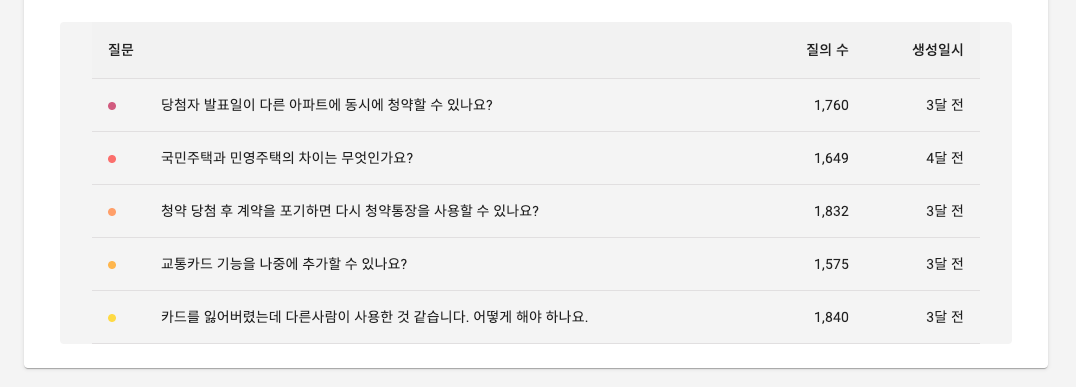Sort by the 질문 column header

(121, 50)
